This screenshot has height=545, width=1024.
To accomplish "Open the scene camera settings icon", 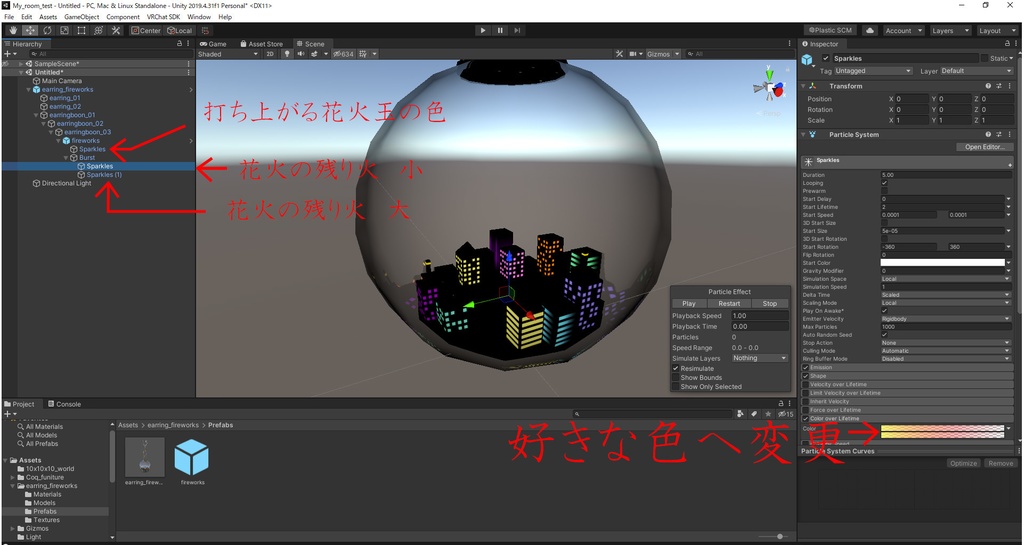I will click(x=633, y=54).
